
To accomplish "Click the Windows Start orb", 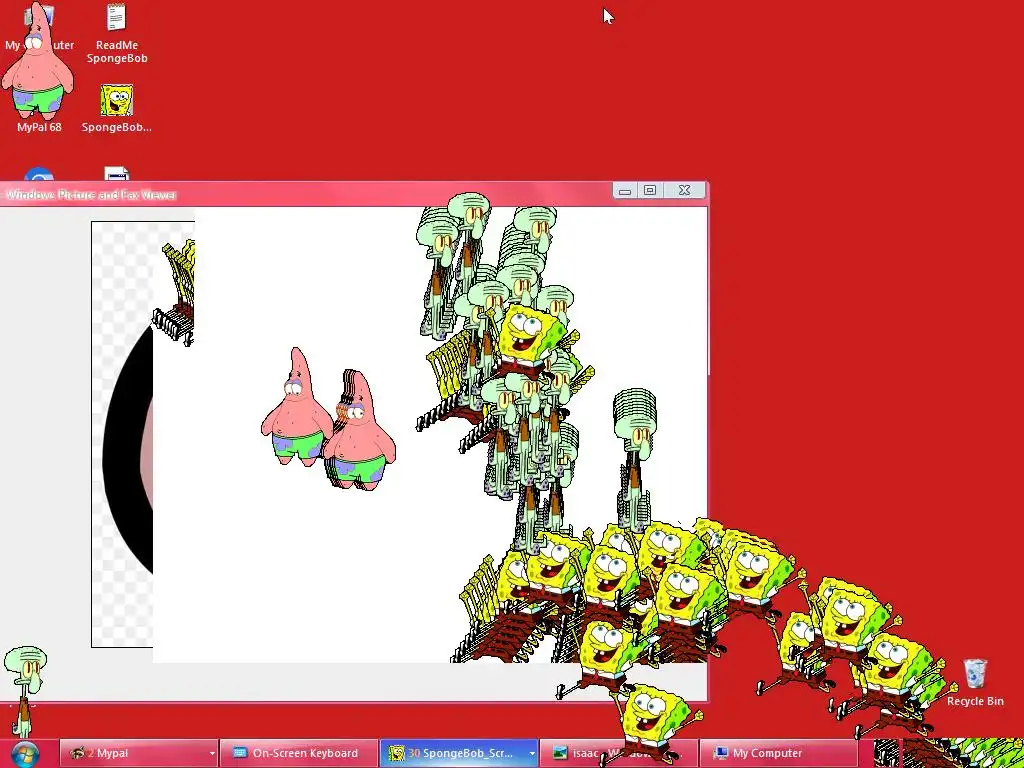I will click(25, 754).
